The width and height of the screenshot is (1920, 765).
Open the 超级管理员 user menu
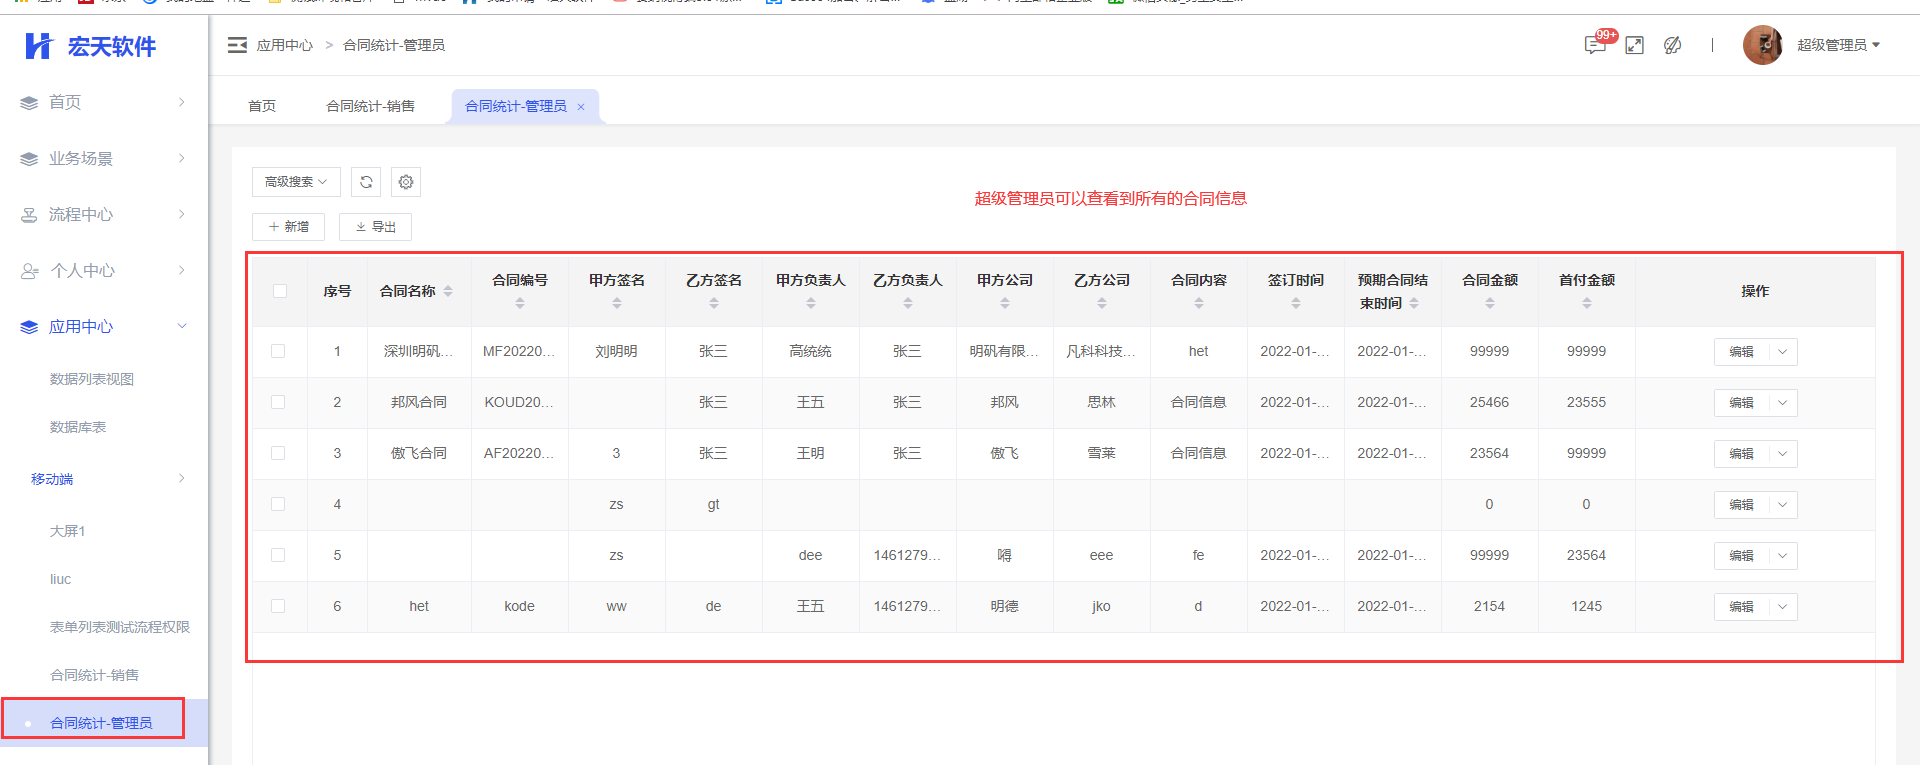pos(1838,45)
